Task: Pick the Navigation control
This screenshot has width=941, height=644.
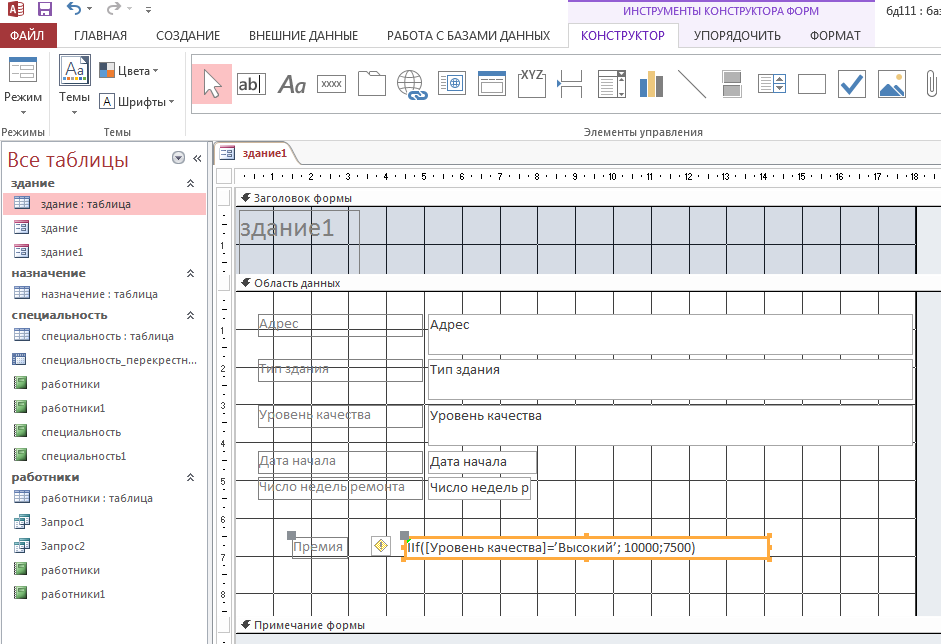Action: 492,84
